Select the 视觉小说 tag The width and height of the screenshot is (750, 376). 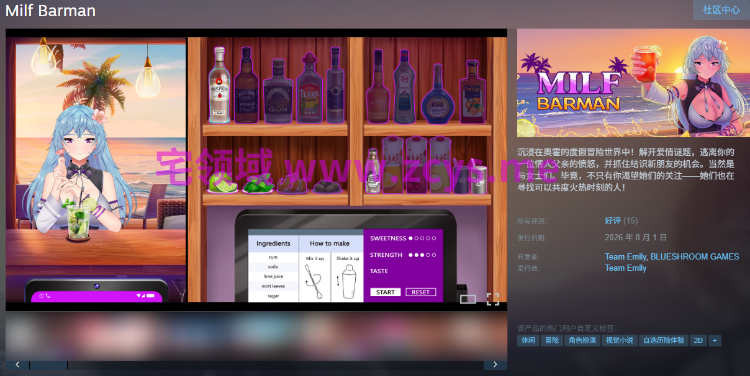pyautogui.click(x=619, y=341)
